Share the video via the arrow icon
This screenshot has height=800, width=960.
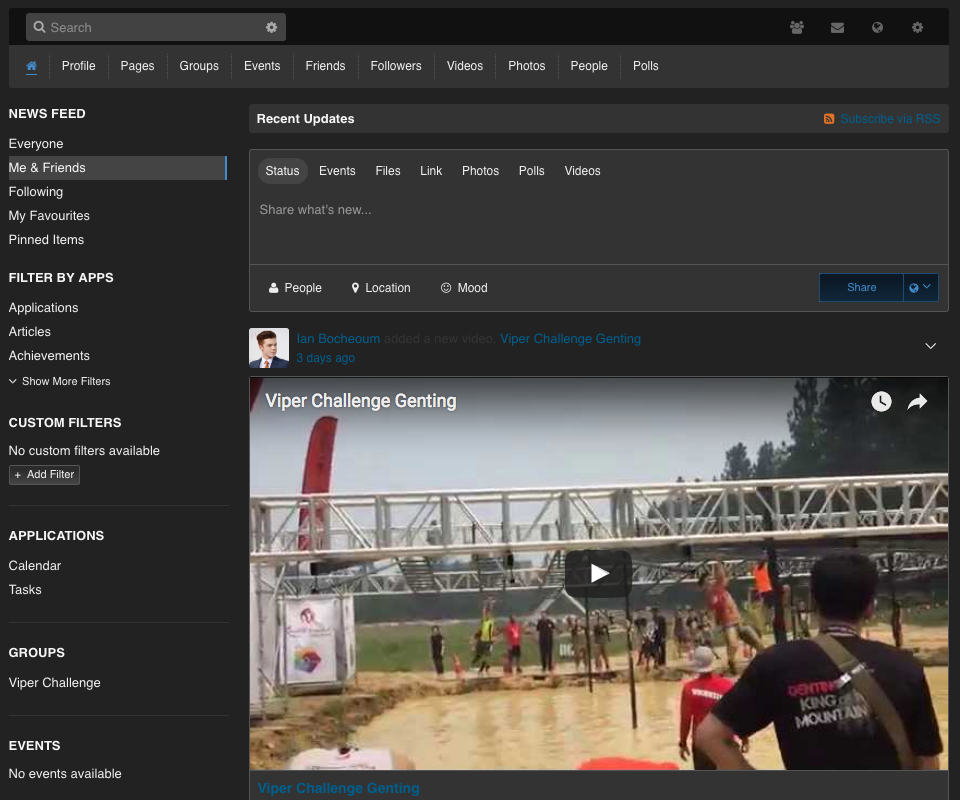coord(917,401)
